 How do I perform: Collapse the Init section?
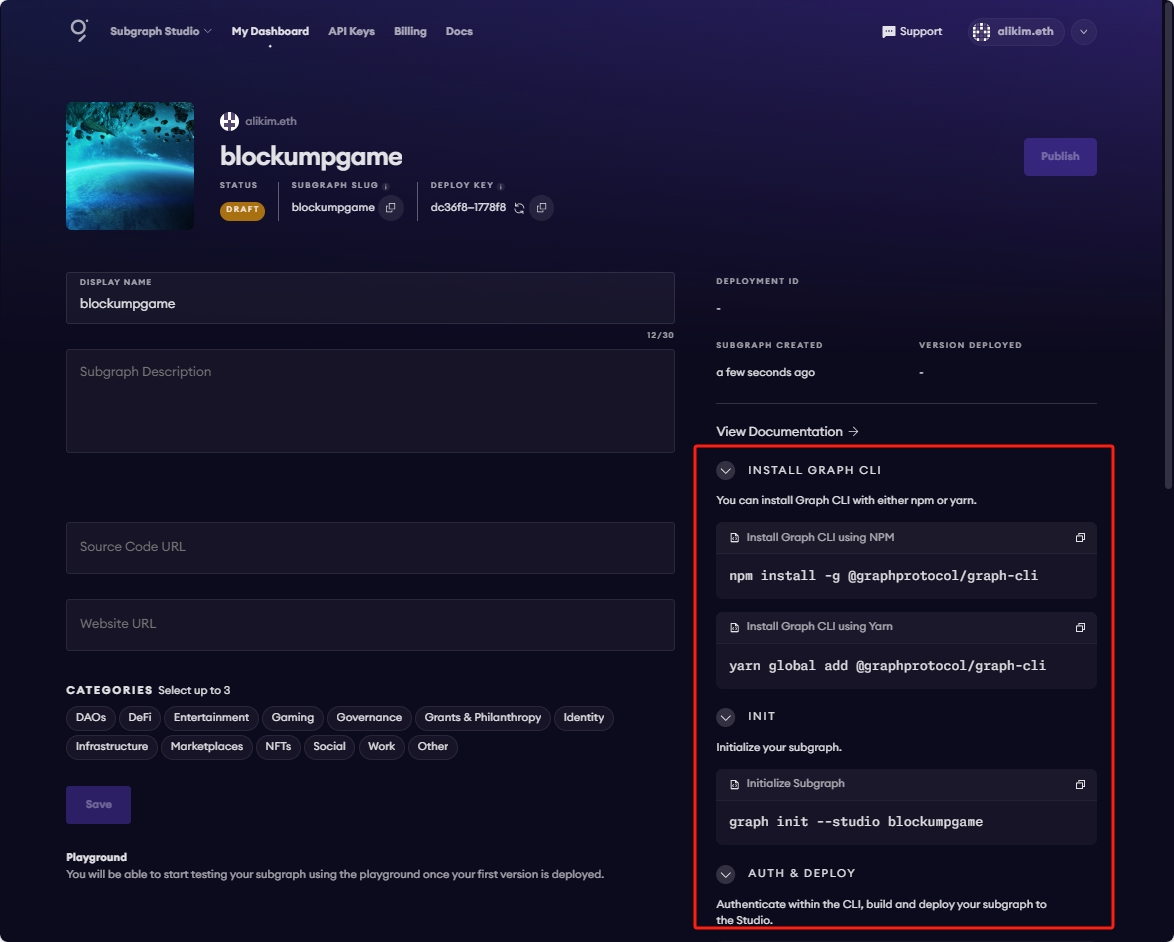(726, 717)
